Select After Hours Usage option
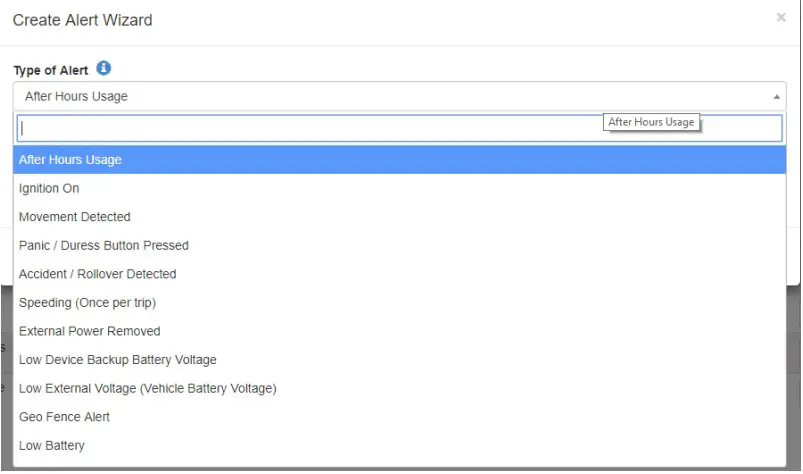 (x=70, y=160)
